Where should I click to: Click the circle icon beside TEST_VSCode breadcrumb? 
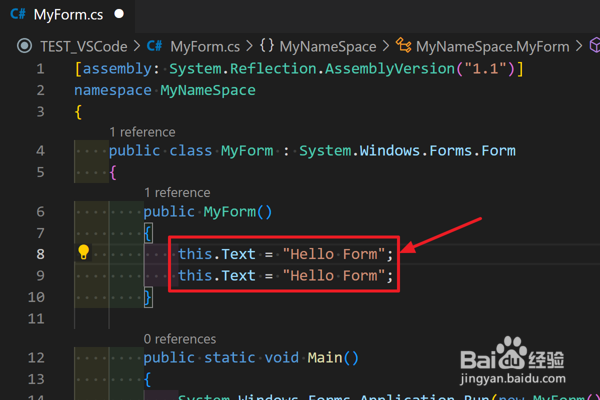[x=24, y=46]
